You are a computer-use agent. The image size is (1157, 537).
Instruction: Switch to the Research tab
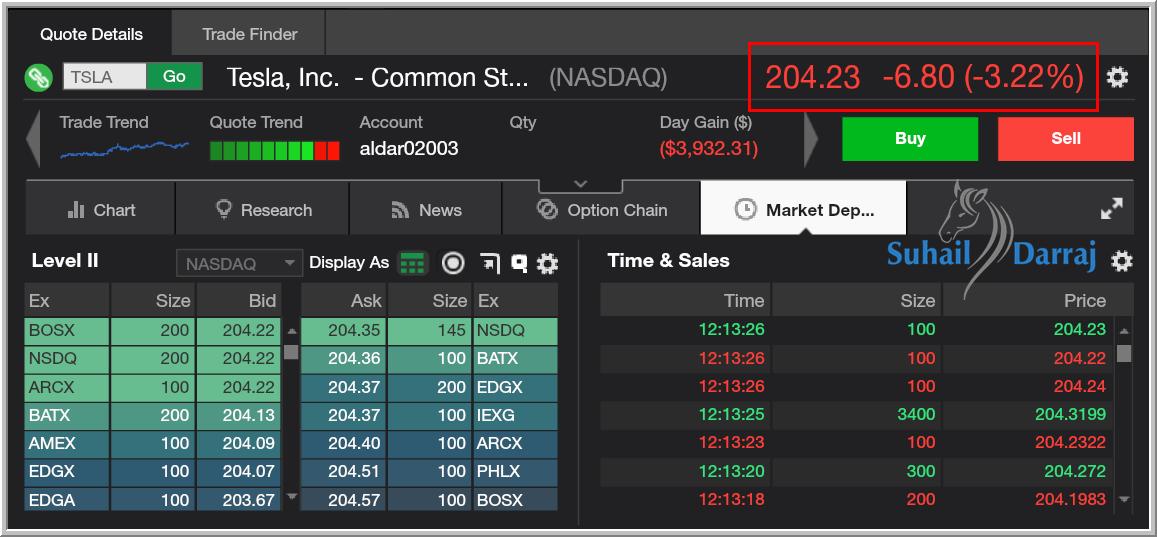pyautogui.click(x=263, y=209)
